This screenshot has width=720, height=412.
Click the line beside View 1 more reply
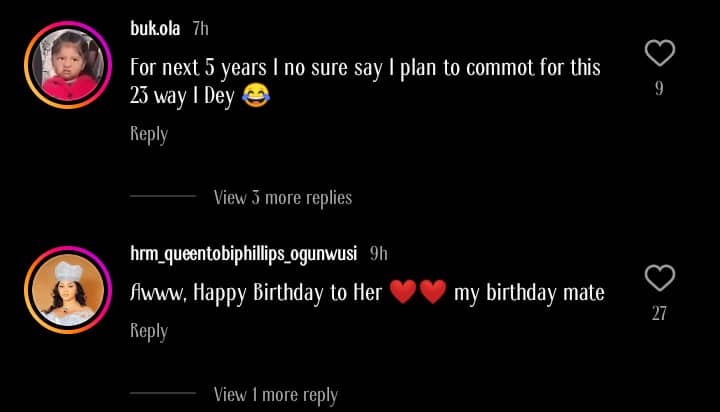click(163, 393)
